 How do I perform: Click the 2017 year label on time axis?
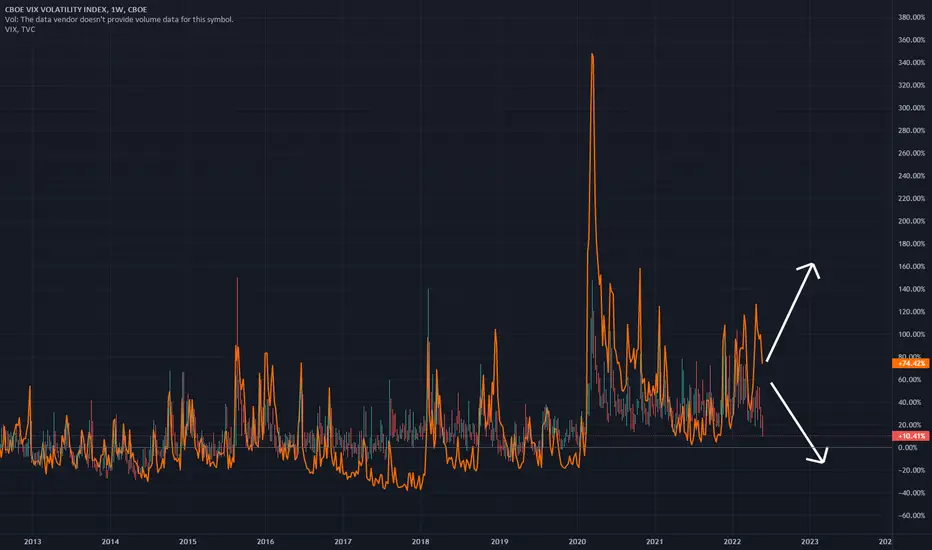pos(343,542)
